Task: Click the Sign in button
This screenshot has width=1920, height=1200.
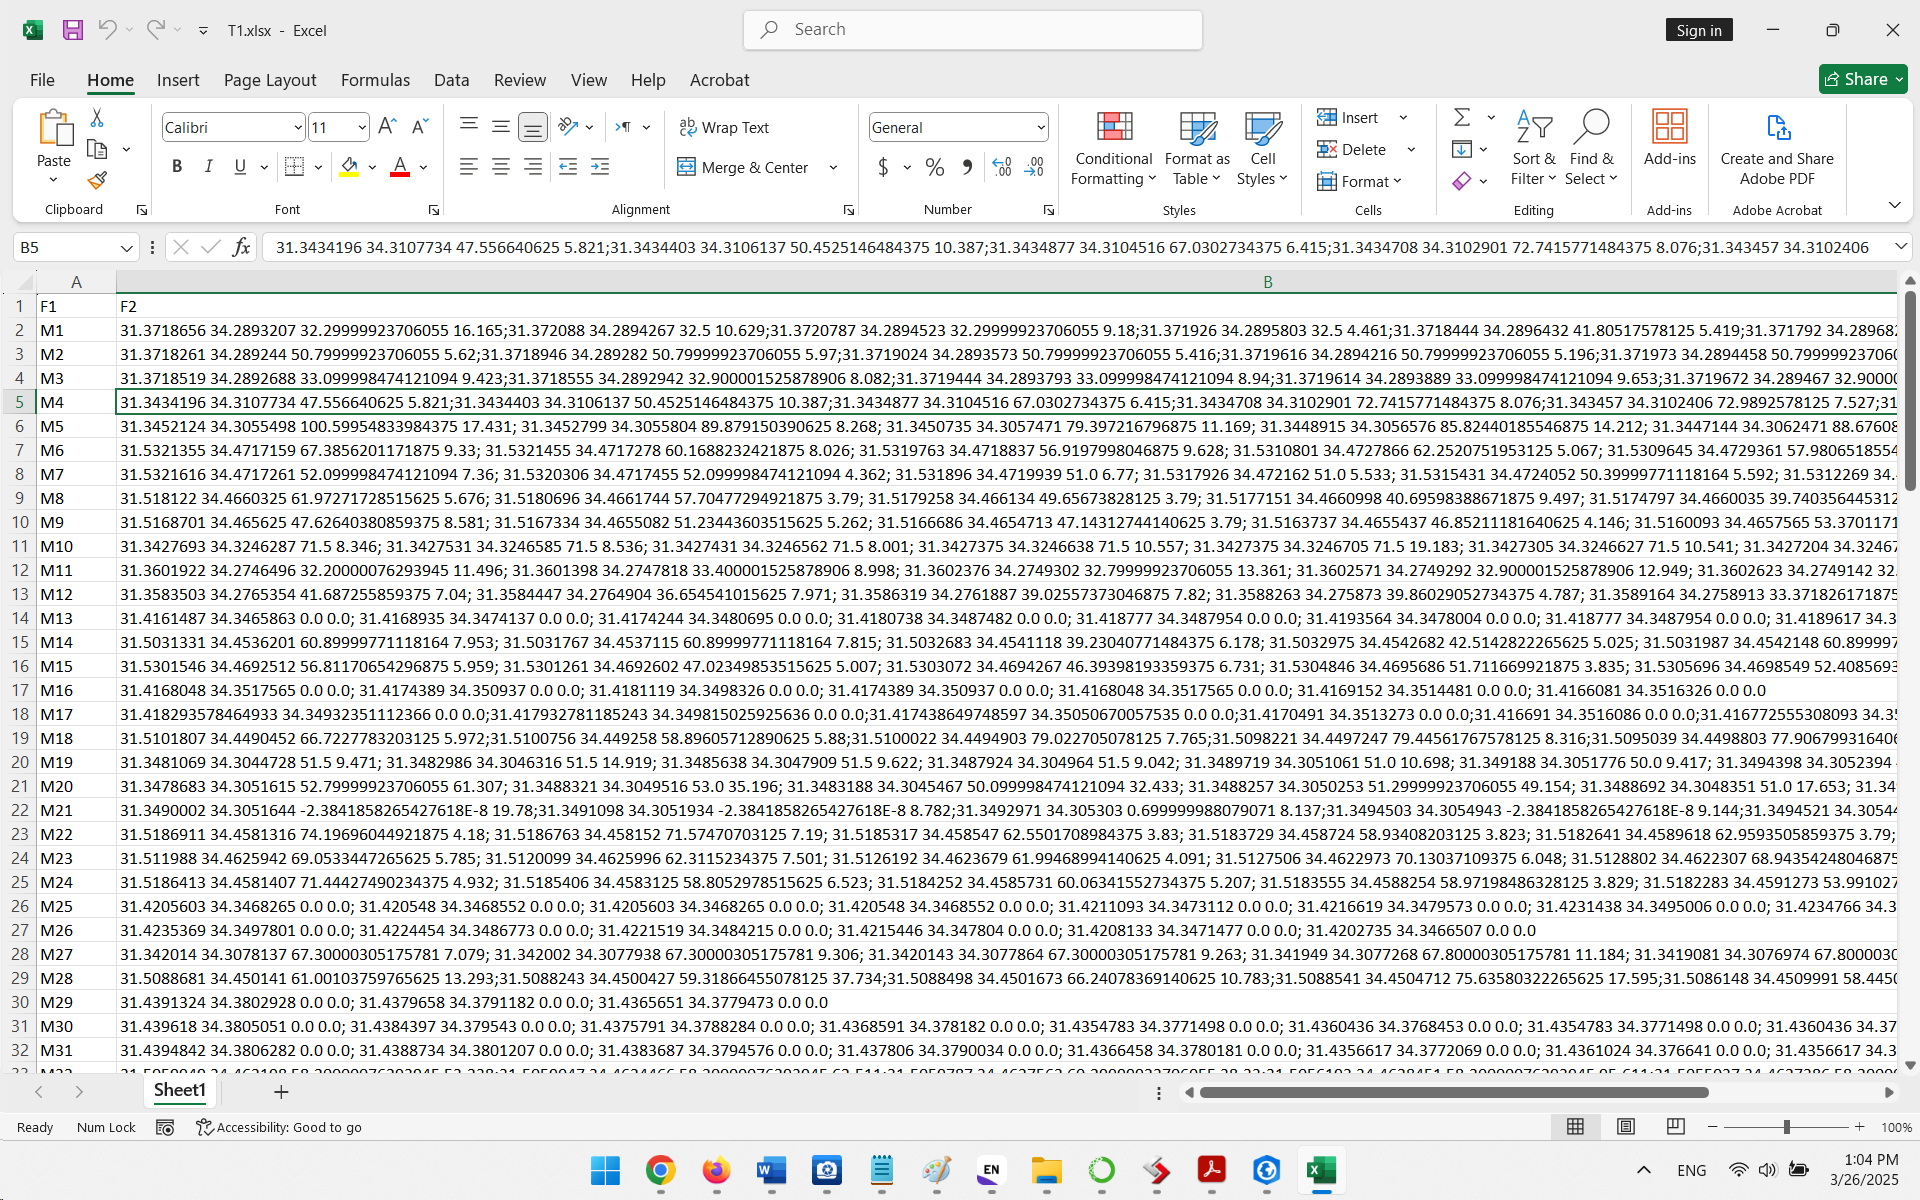Action: 1699,30
